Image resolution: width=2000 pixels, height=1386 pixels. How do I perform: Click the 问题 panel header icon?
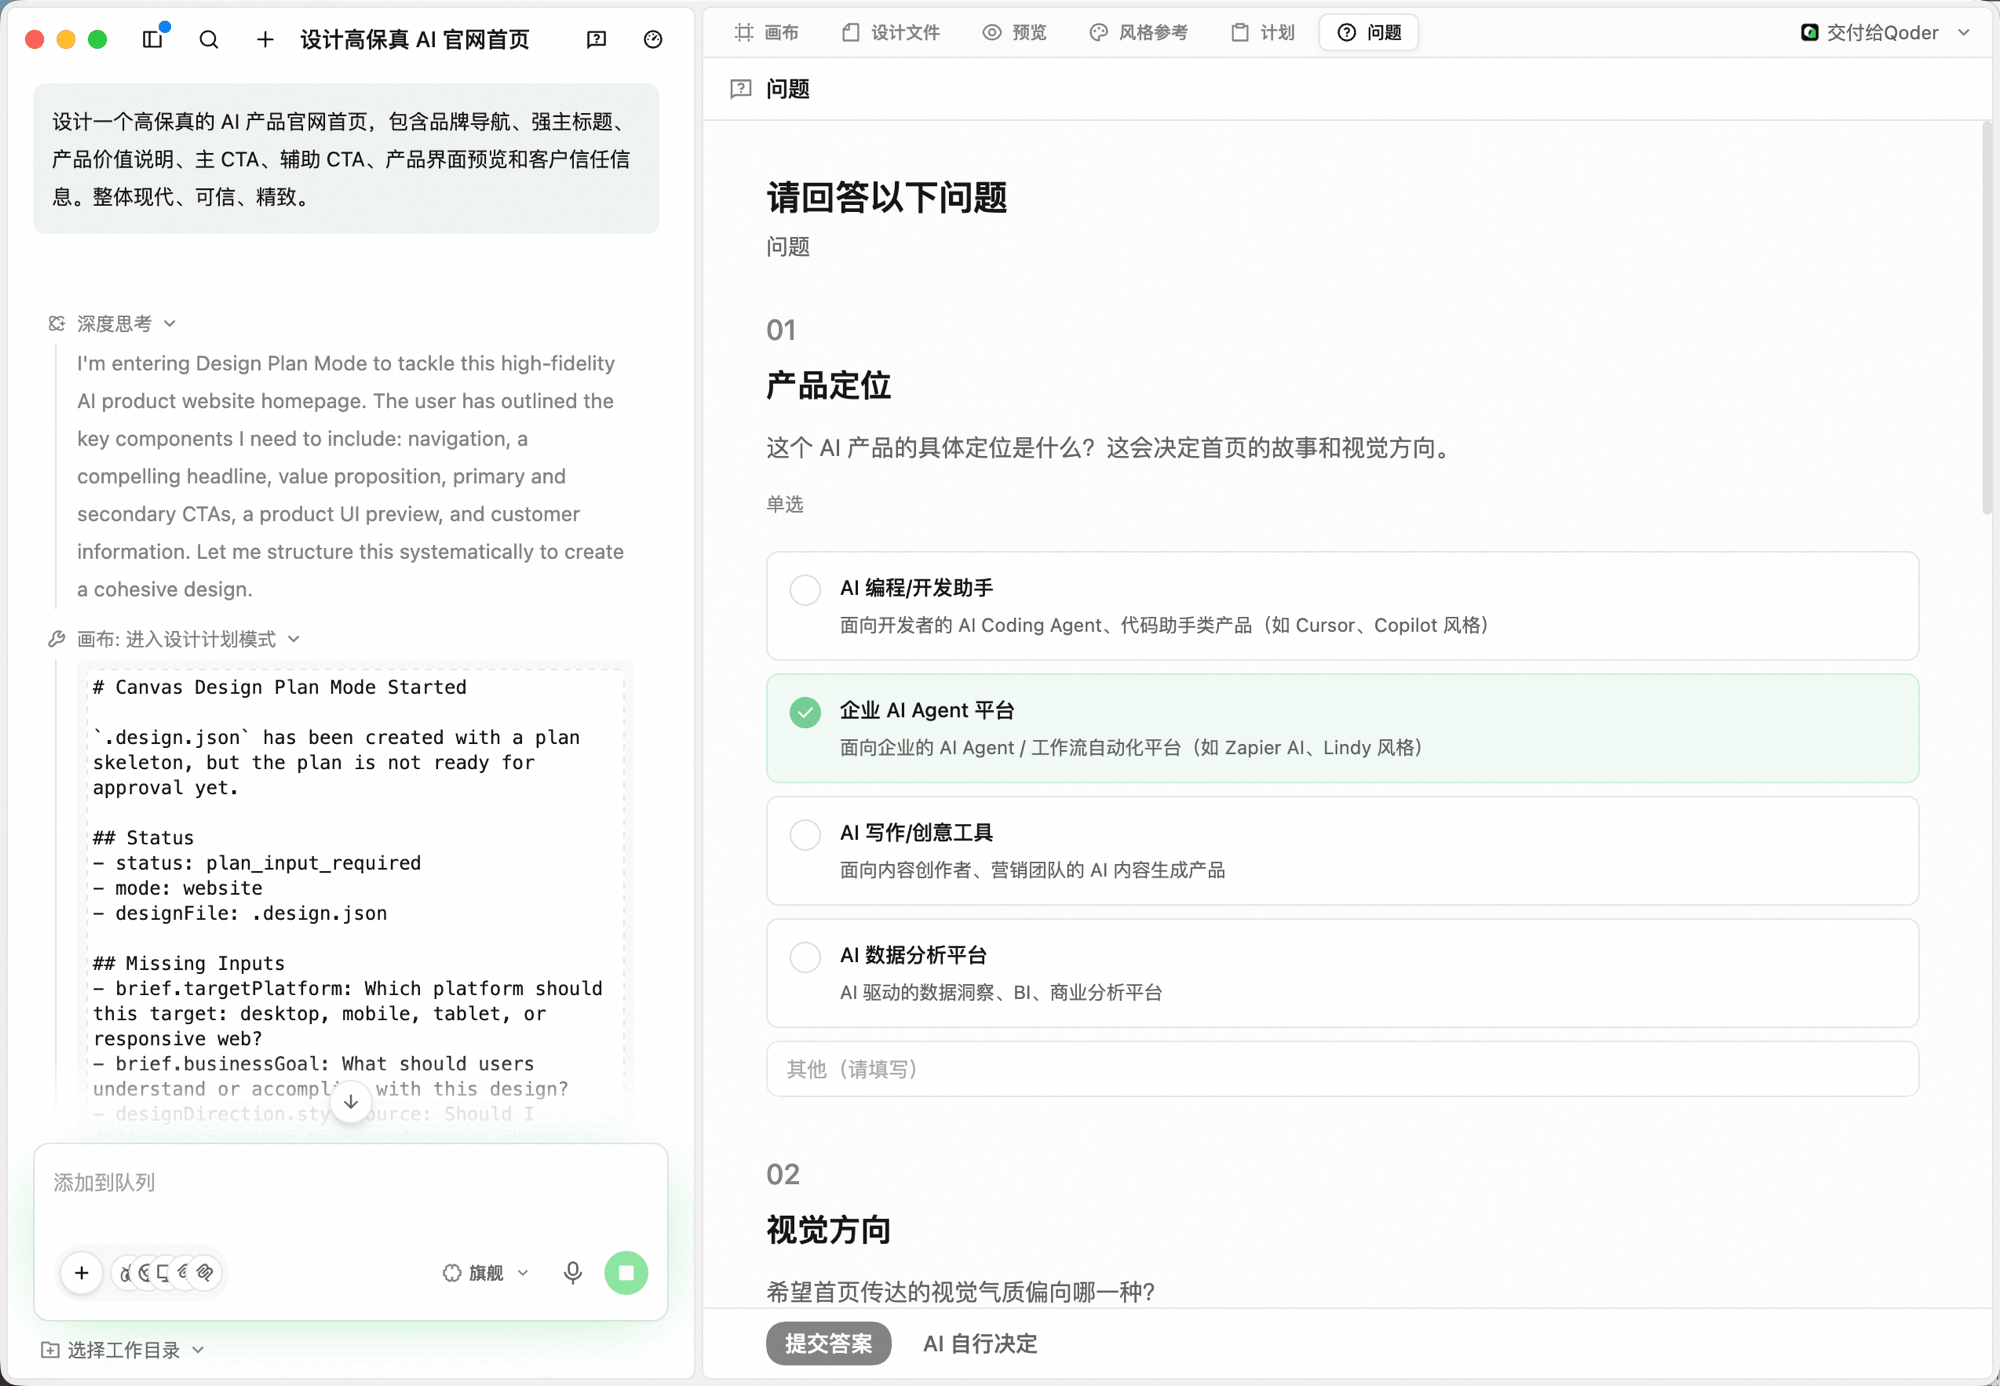pyautogui.click(x=741, y=89)
